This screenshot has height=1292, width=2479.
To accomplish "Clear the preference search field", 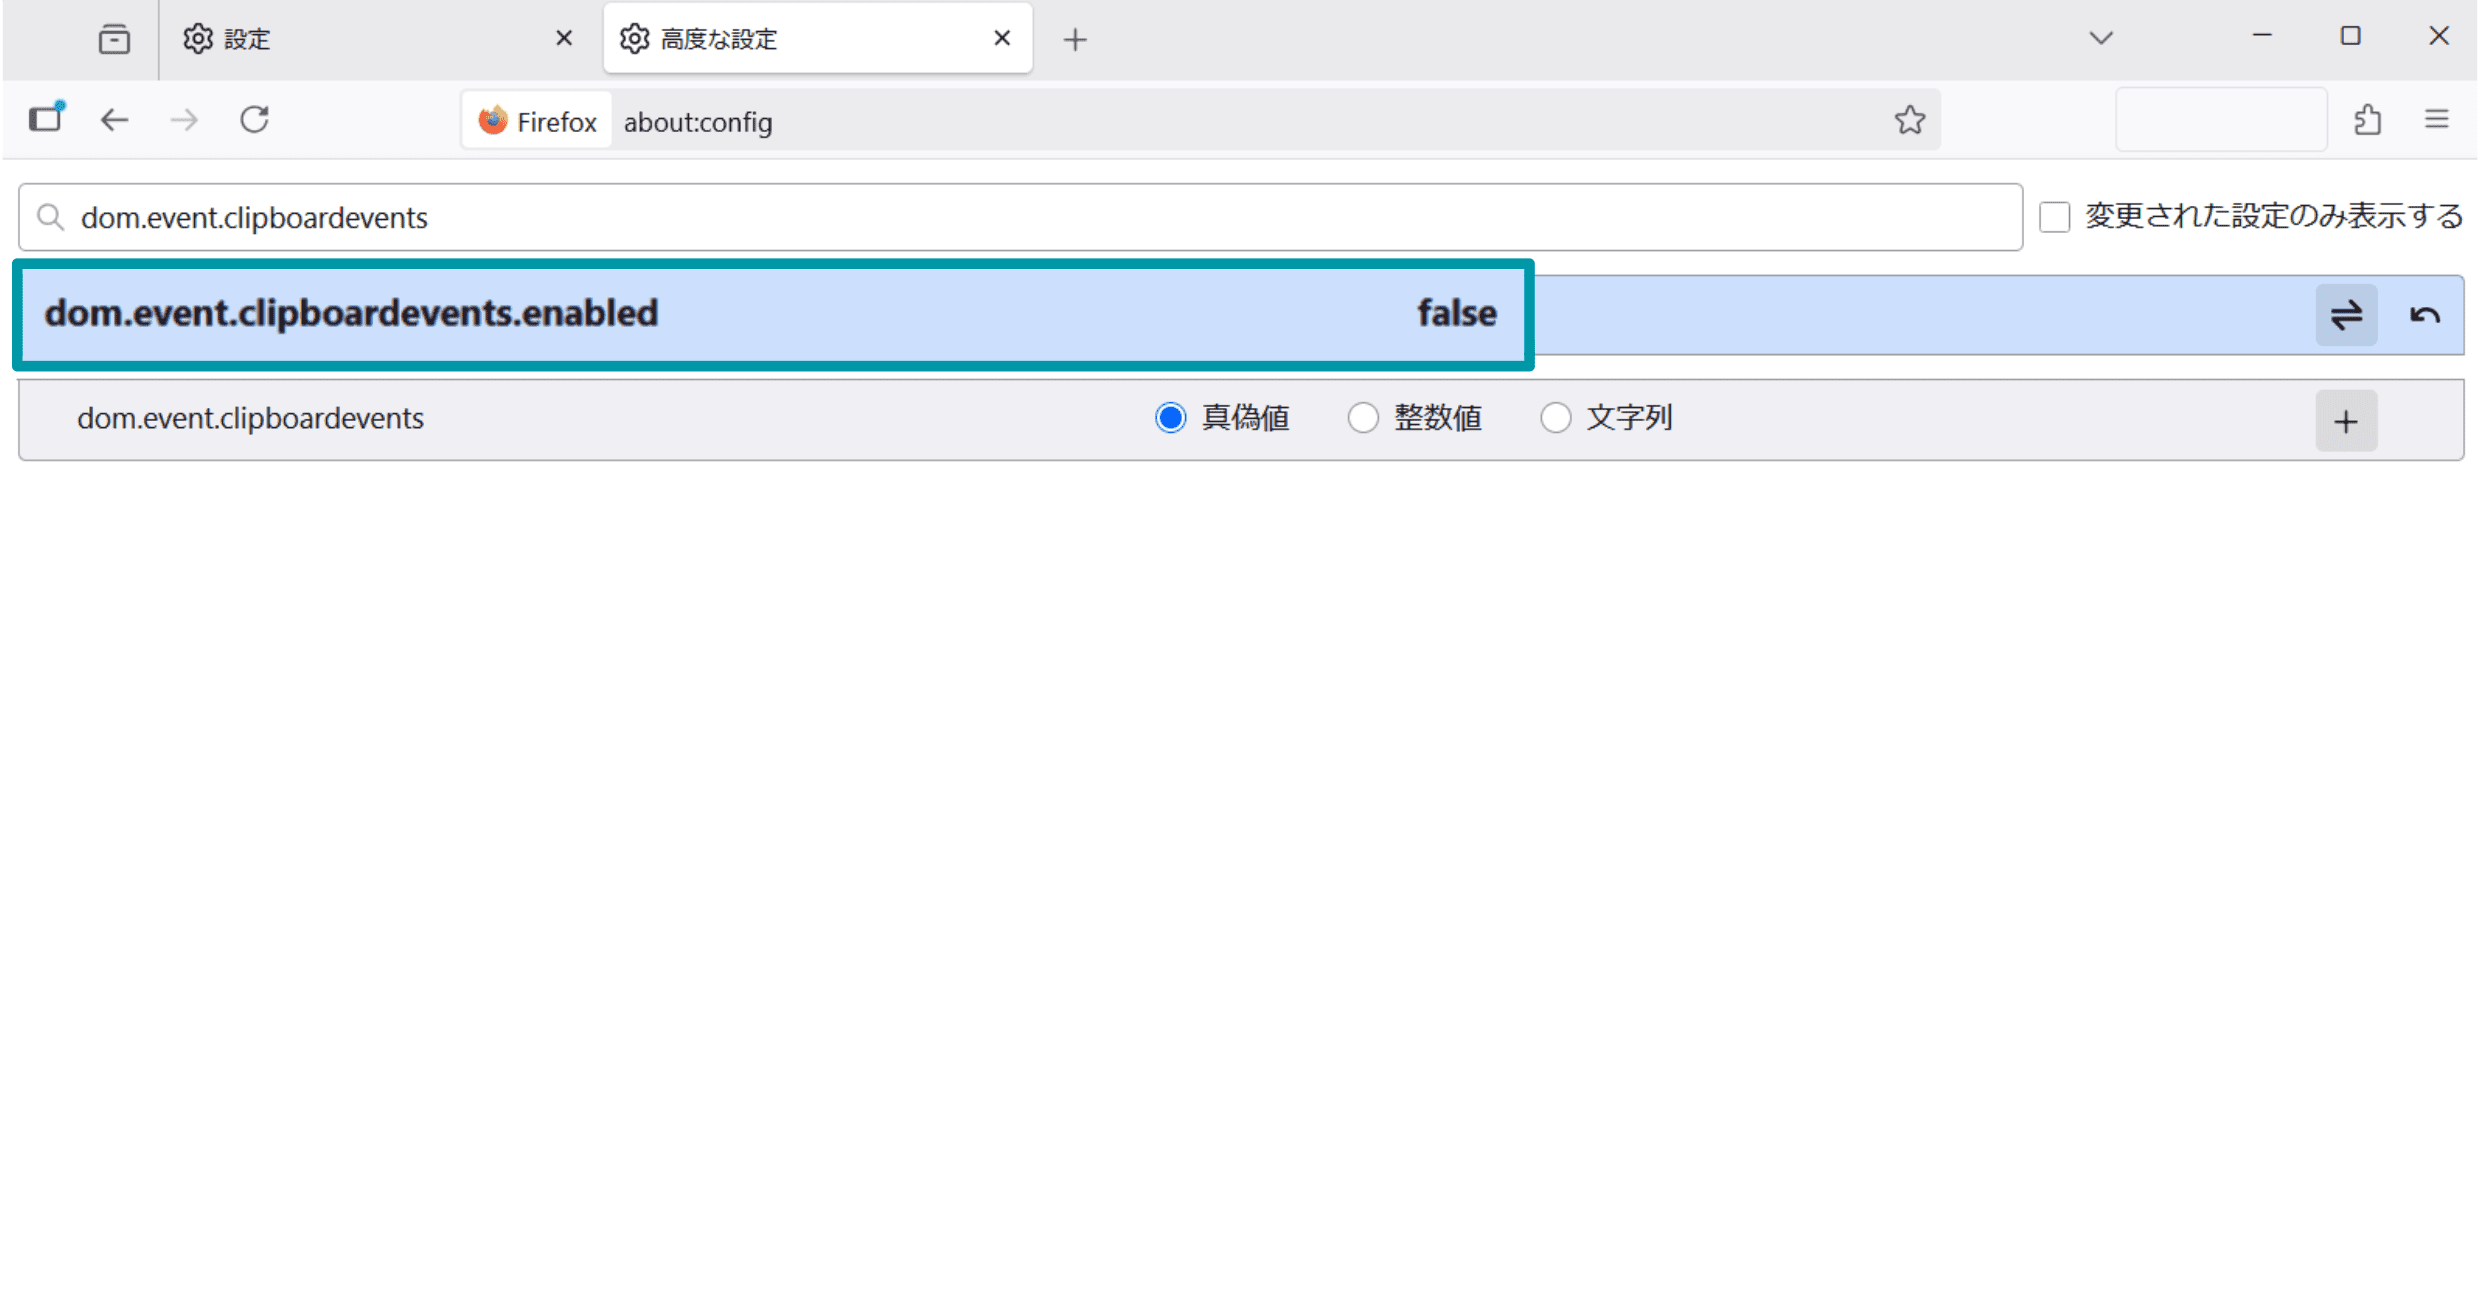I will pos(1000,217).
